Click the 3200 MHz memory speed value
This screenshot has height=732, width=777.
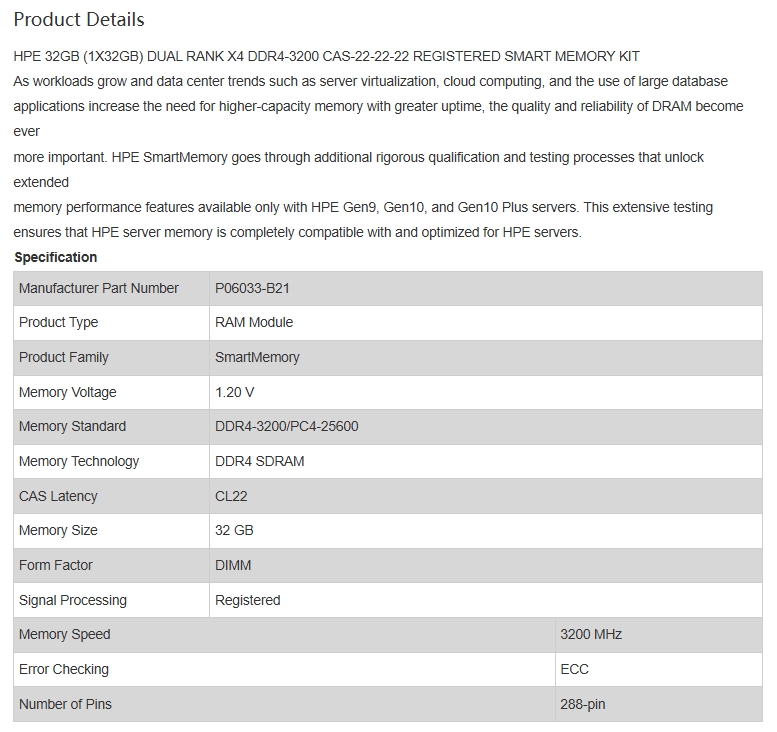pos(591,634)
